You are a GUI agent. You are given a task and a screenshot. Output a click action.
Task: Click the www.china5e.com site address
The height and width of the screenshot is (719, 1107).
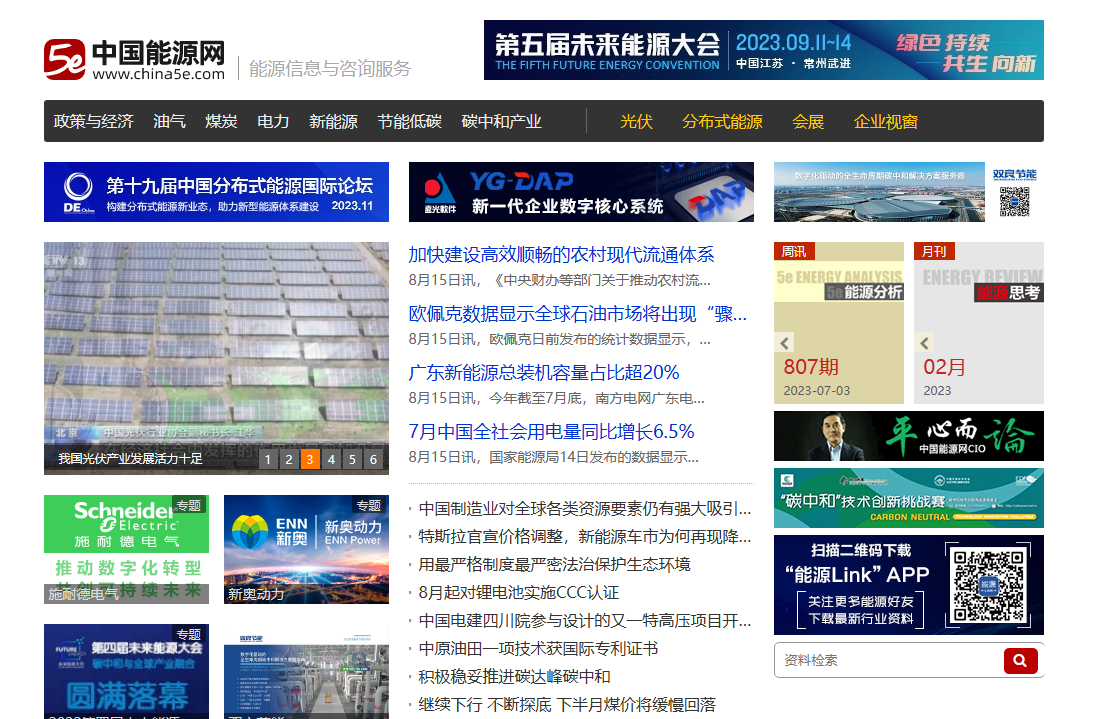point(159,74)
